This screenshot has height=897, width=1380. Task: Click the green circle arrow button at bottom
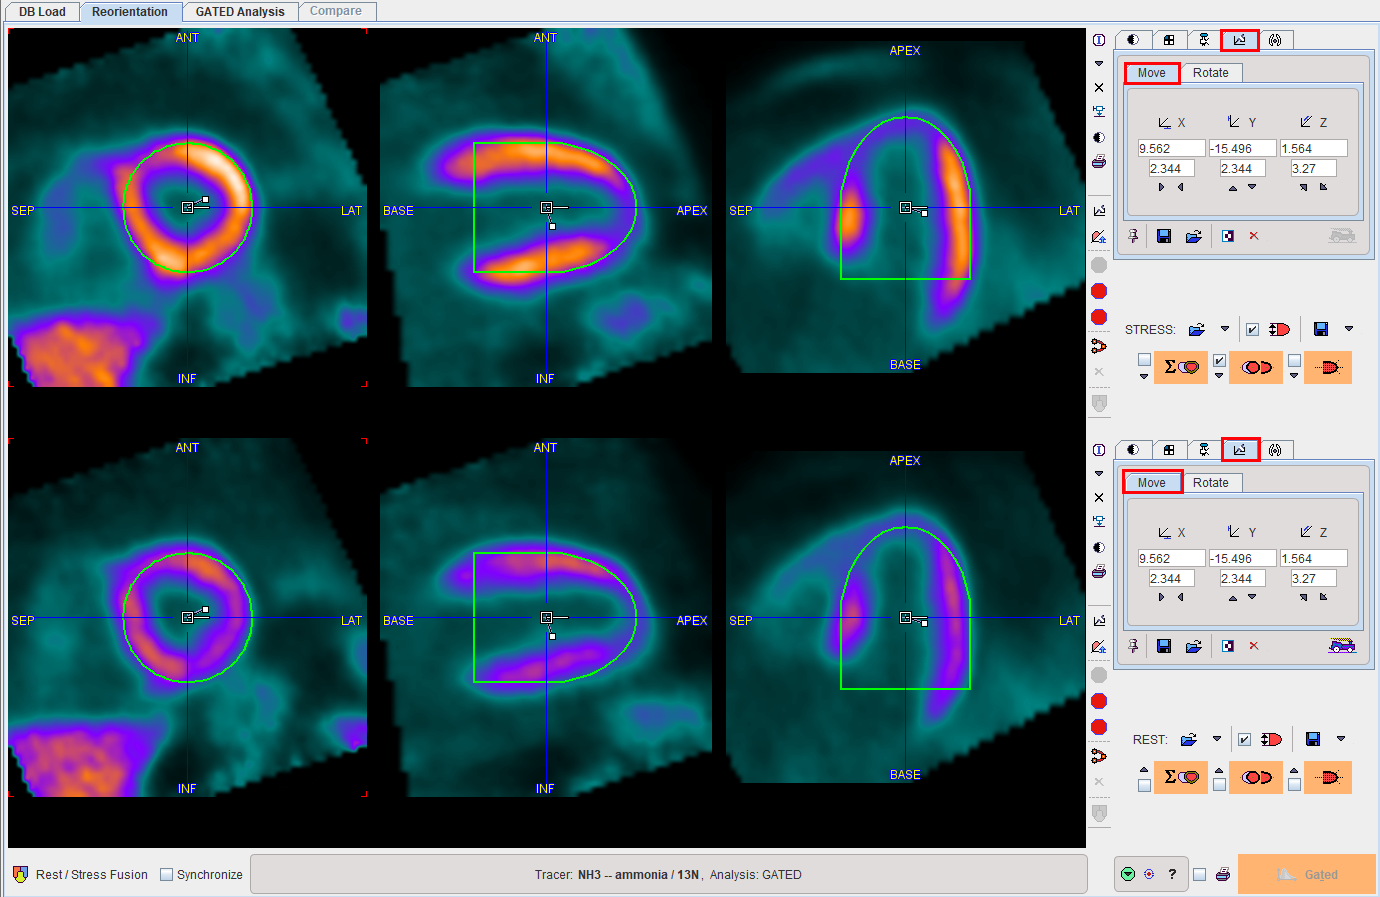[x=1128, y=874]
